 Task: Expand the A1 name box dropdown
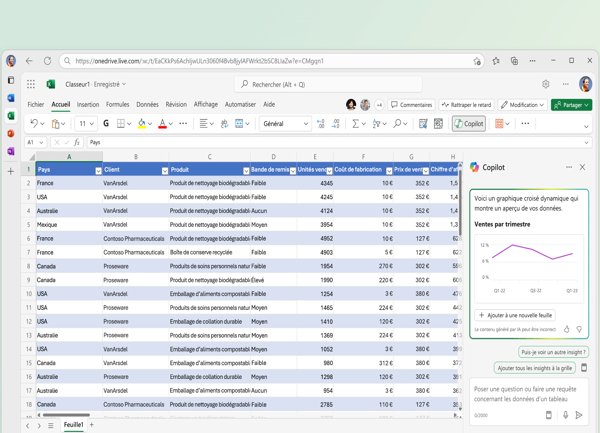[41, 142]
